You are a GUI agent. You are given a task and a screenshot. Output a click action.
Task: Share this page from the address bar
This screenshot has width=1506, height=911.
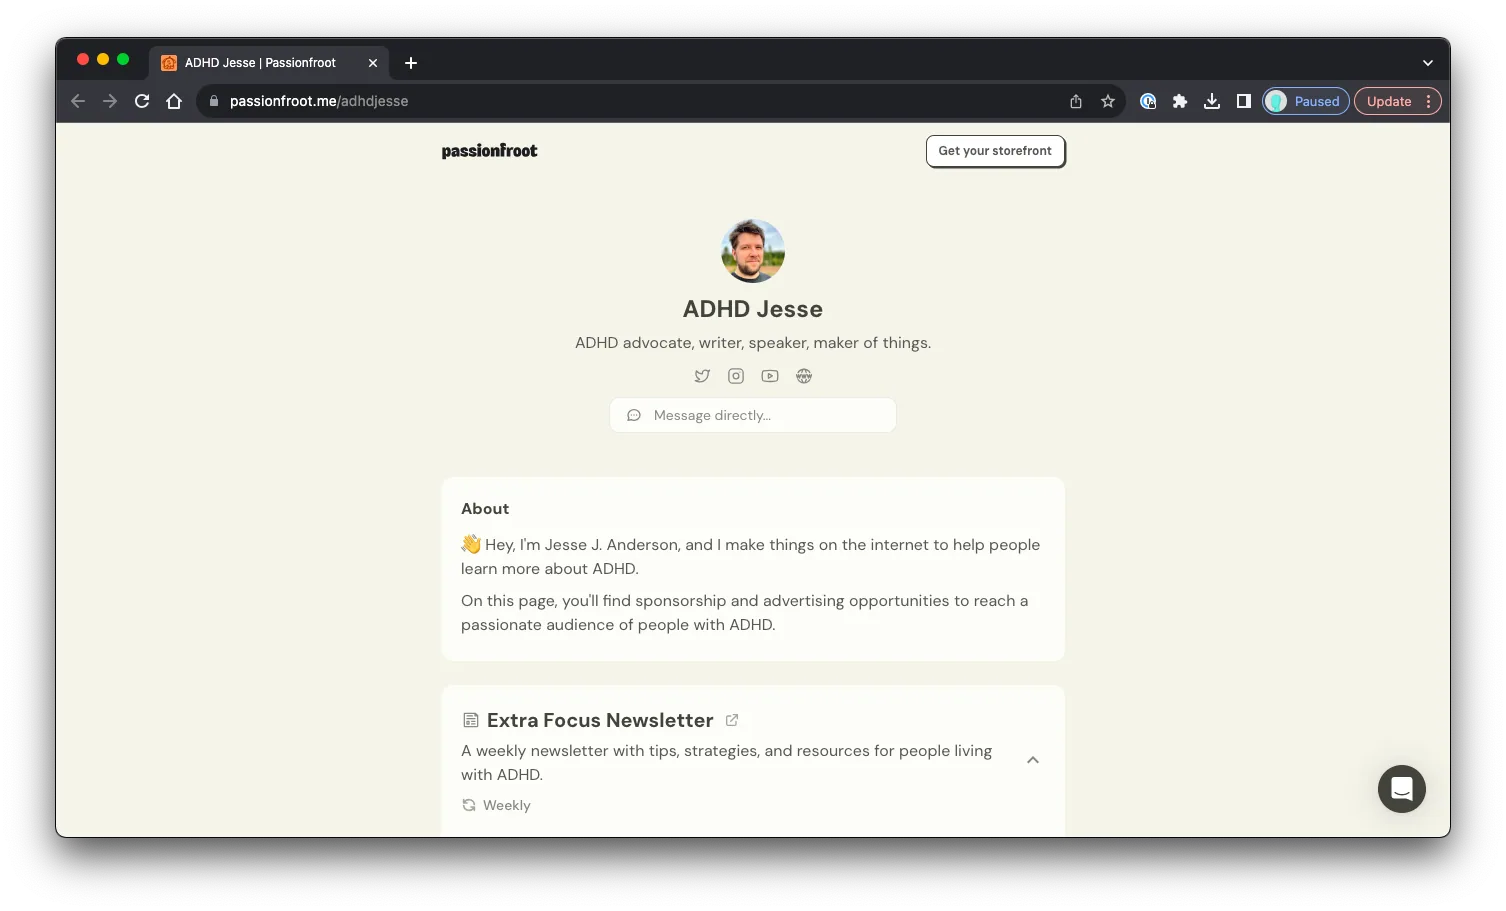tap(1076, 101)
